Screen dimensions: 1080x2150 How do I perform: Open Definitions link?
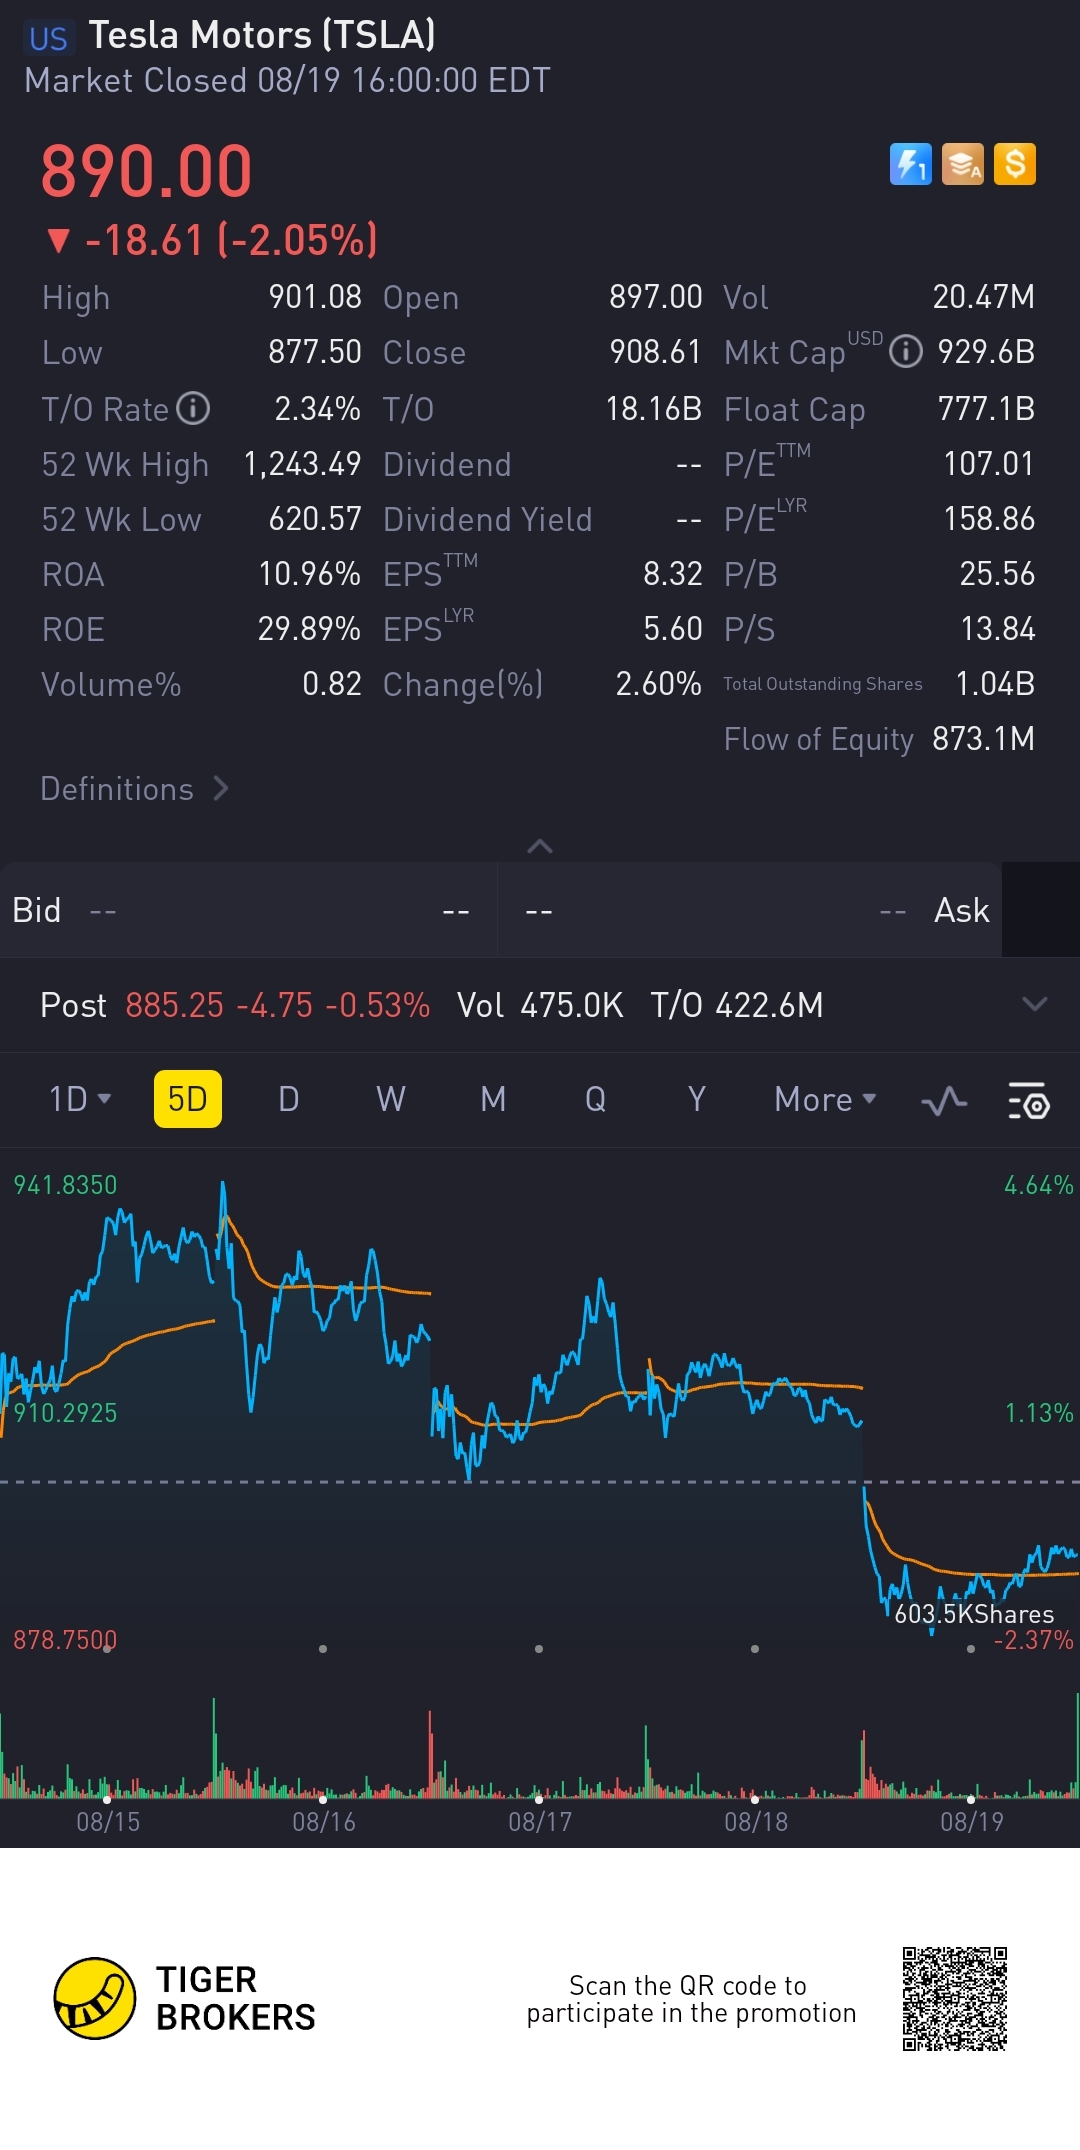(x=135, y=789)
